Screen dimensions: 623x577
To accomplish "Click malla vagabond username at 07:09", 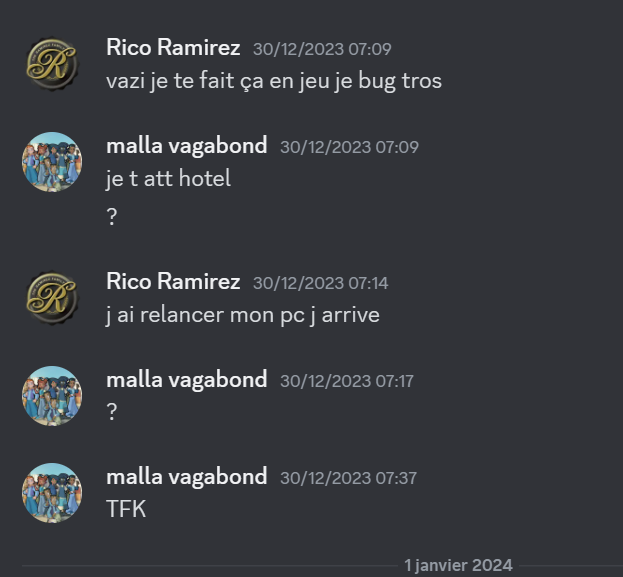I will coord(187,146).
